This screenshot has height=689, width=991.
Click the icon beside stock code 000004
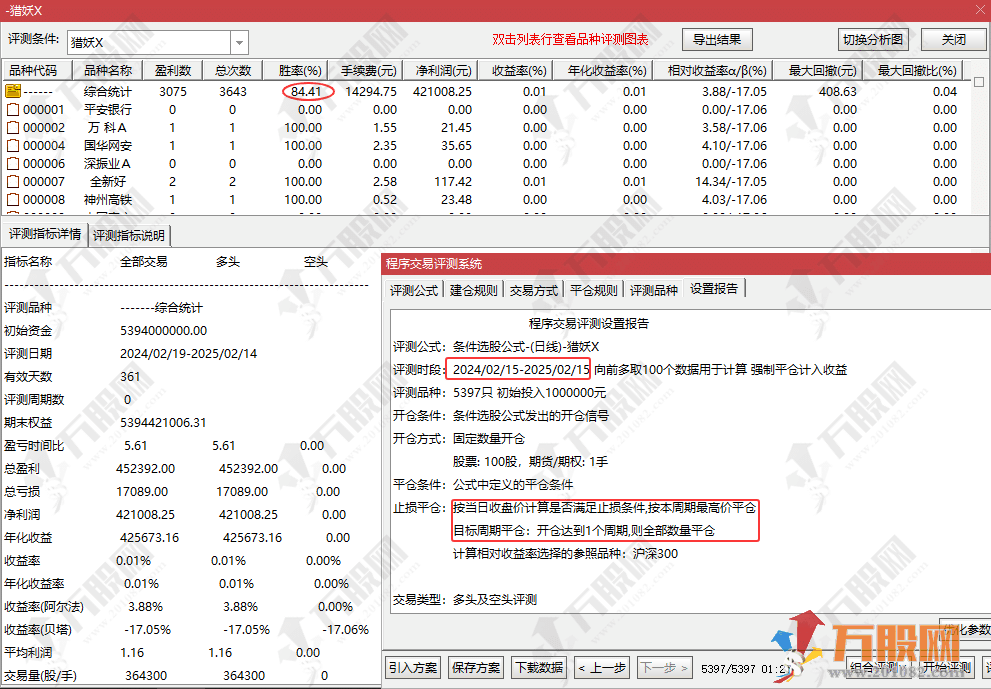pyautogui.click(x=13, y=145)
